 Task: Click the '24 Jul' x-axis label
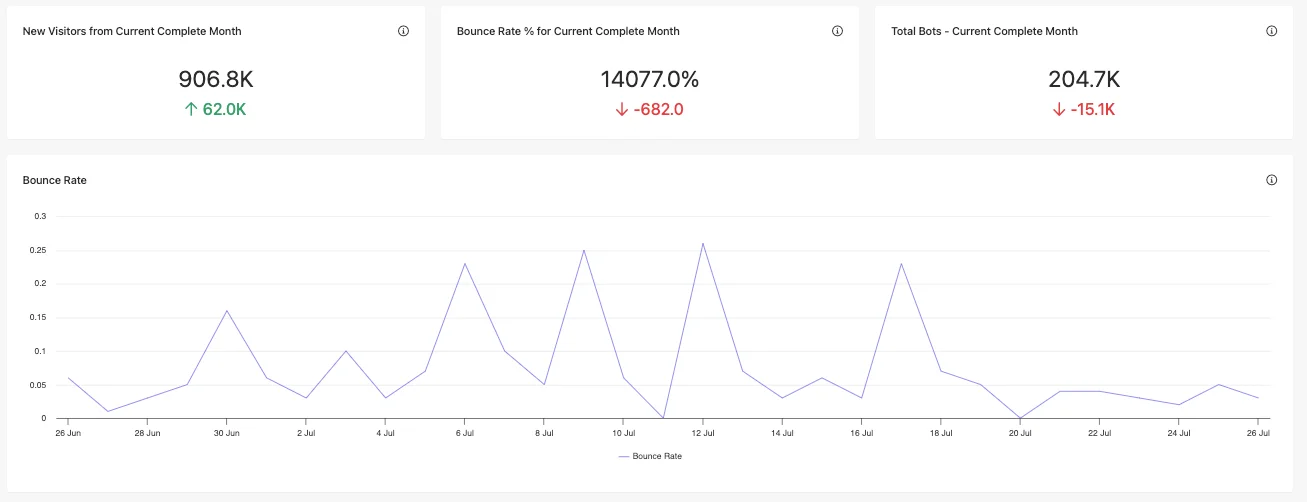(1179, 434)
